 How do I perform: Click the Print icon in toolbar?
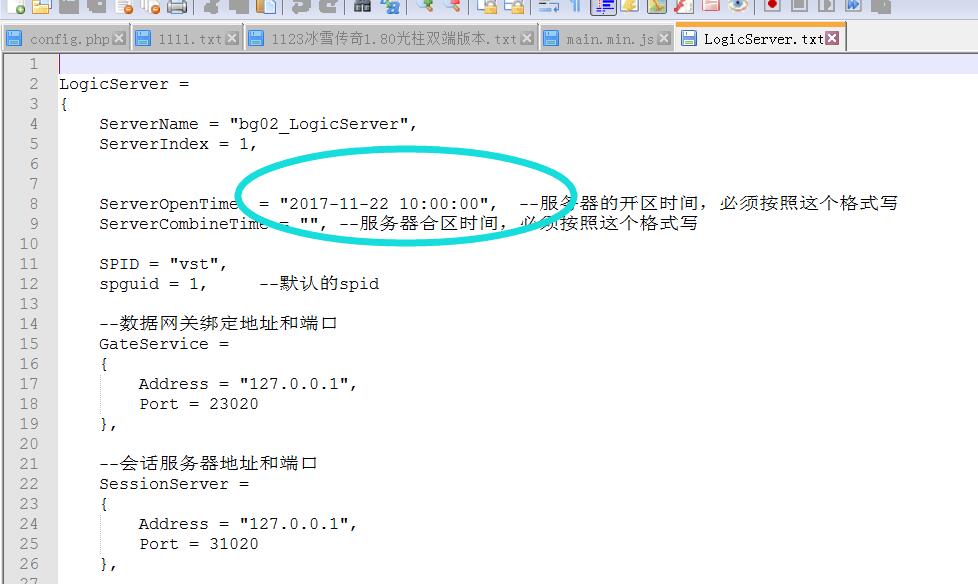coord(177,6)
